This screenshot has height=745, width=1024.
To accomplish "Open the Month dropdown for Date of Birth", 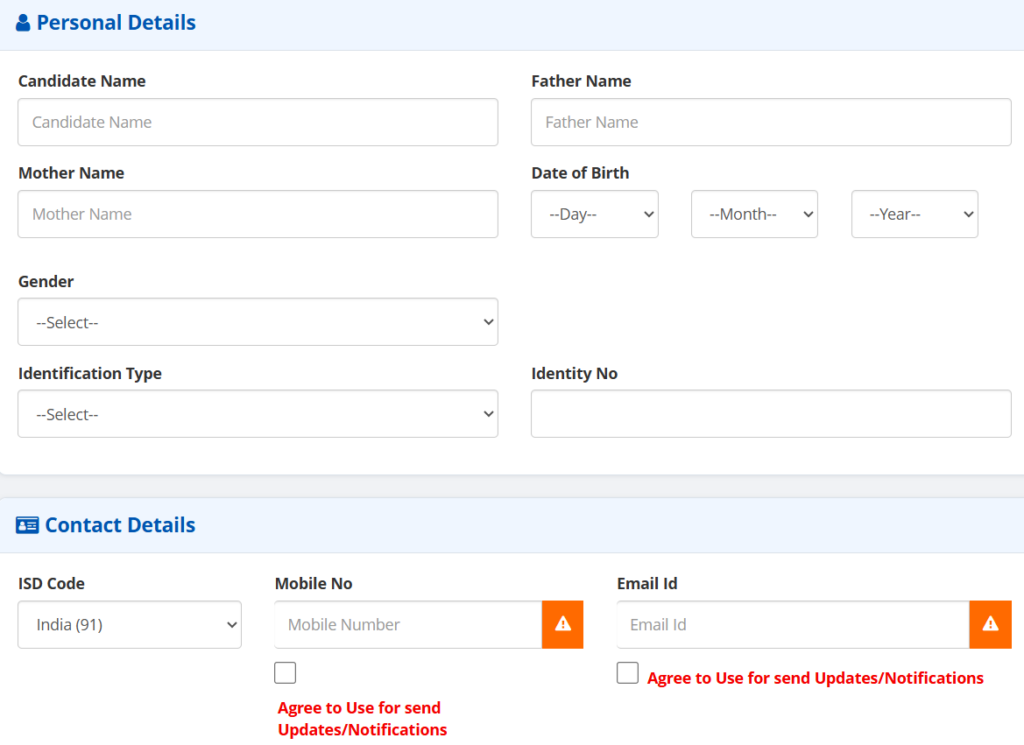I will click(754, 214).
